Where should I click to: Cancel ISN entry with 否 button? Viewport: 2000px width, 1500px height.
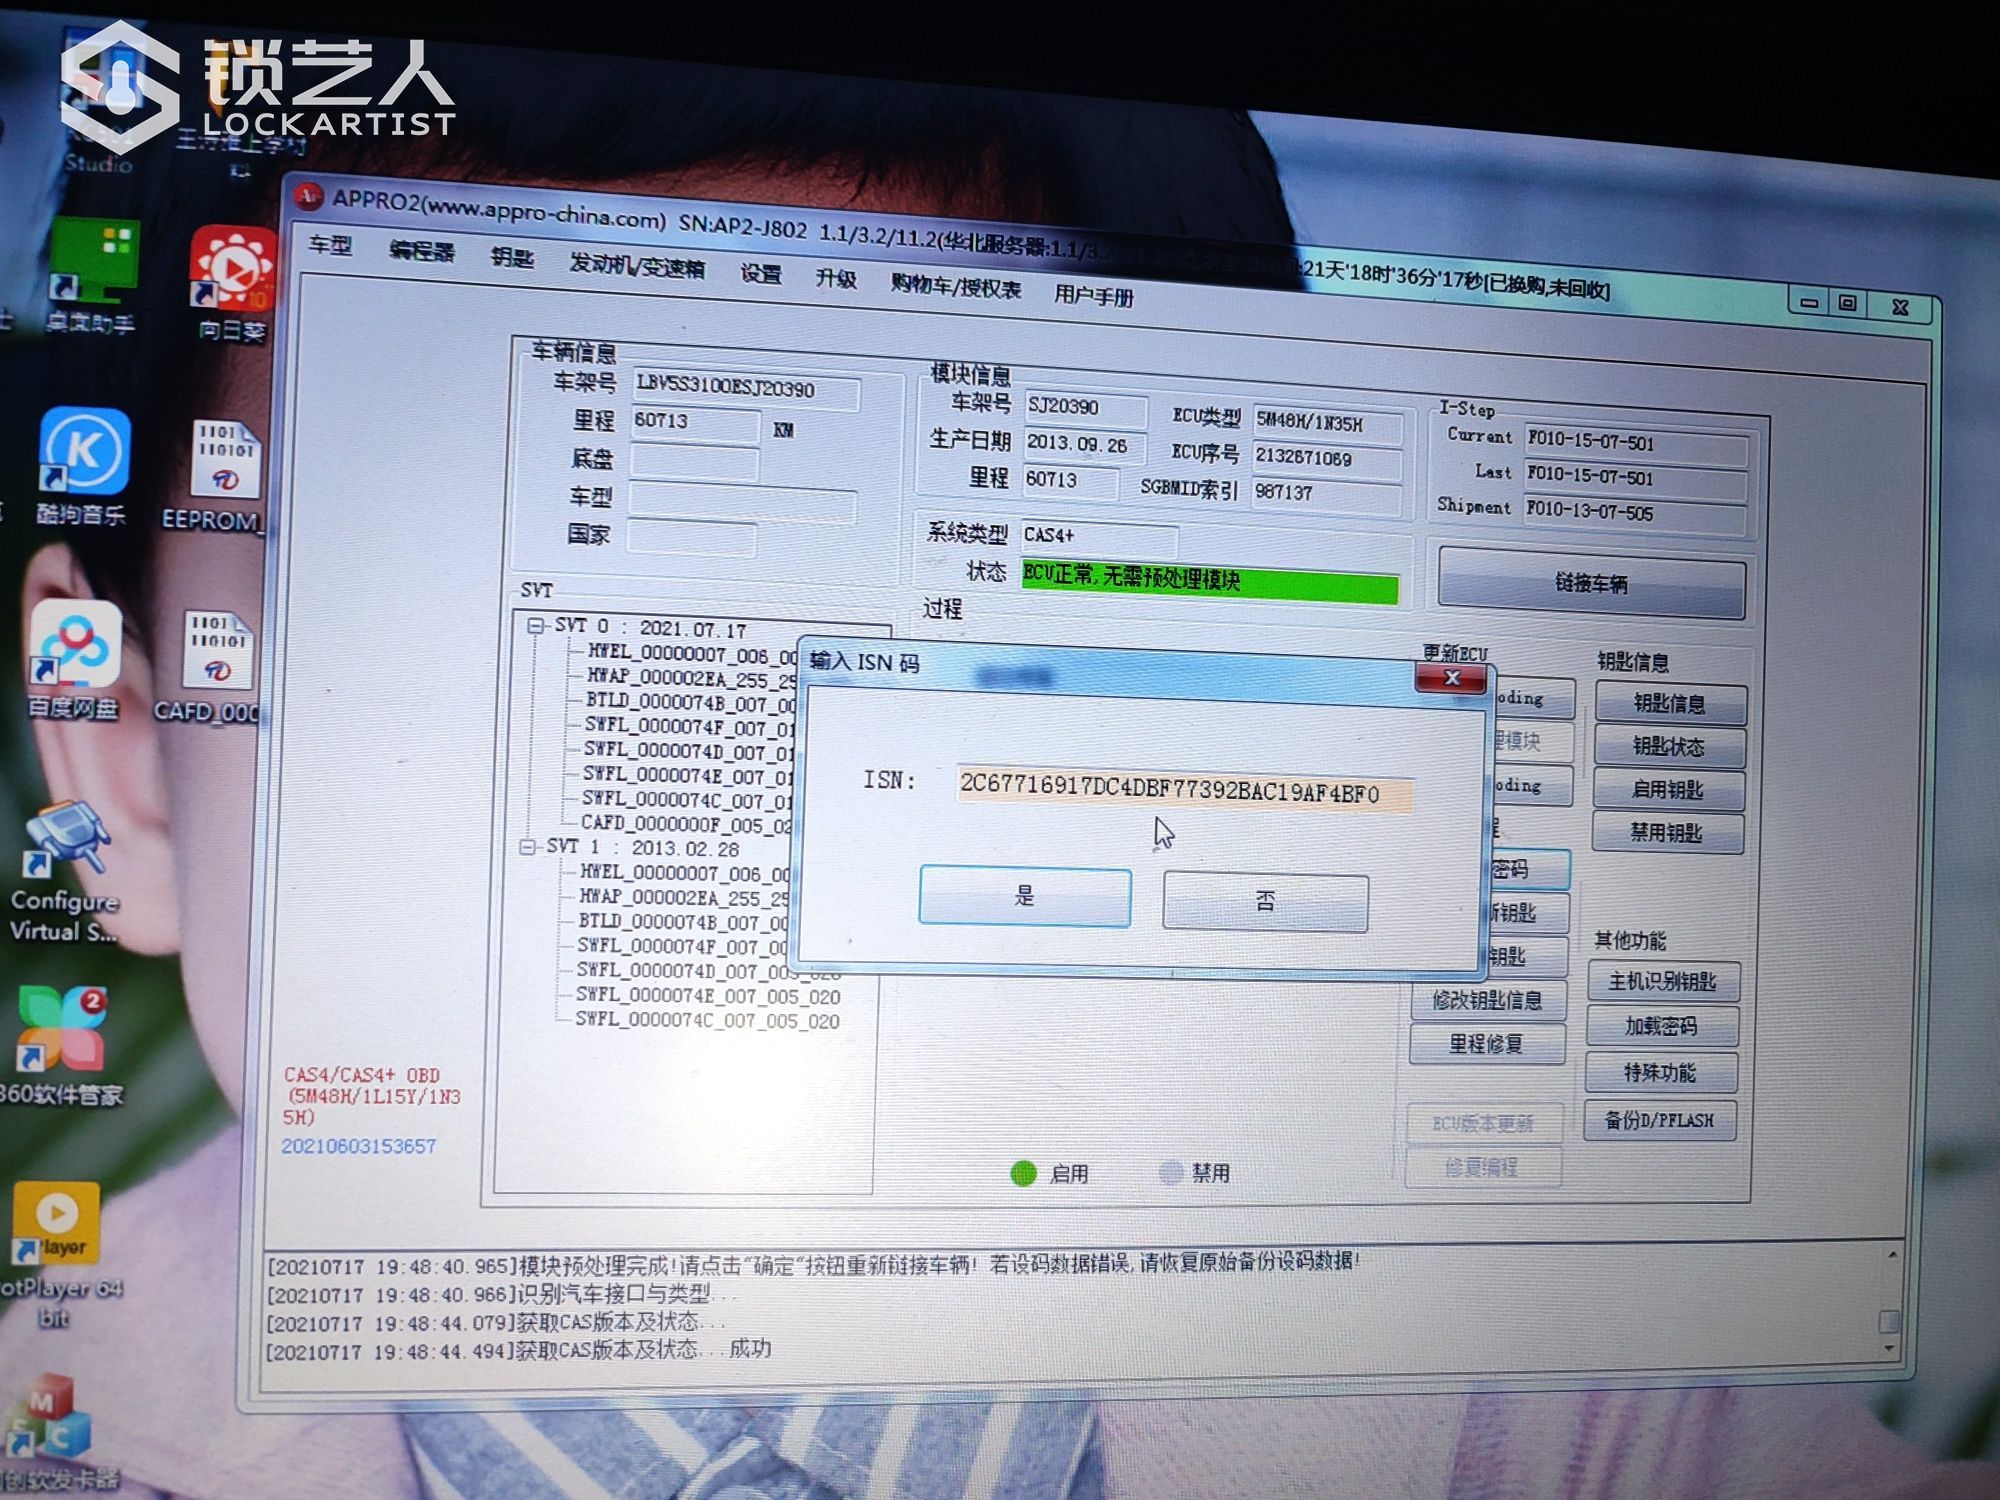pyautogui.click(x=1265, y=902)
